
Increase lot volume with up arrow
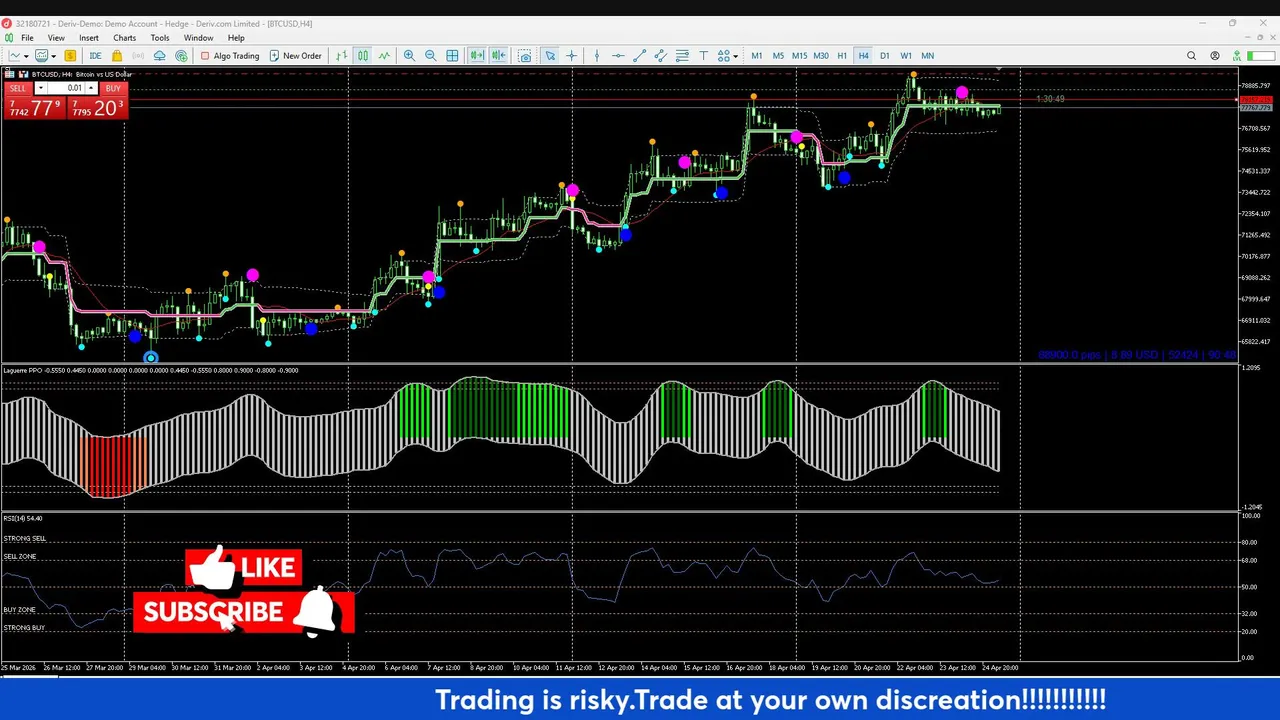pos(91,88)
